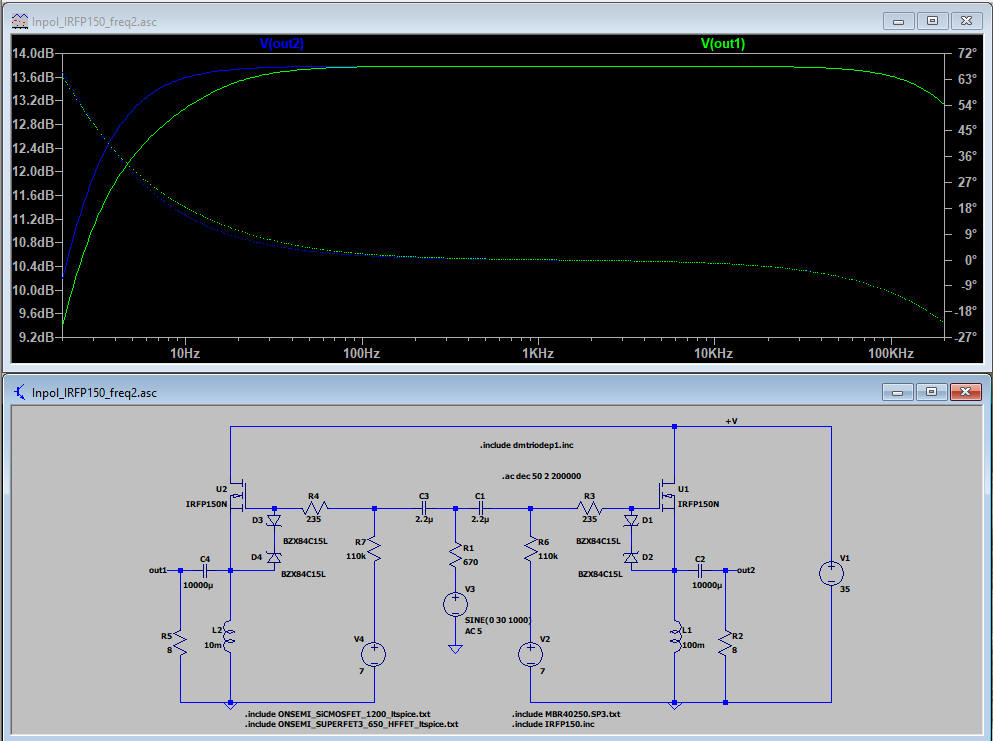Close the plot window
The image size is (993, 741).
click(x=966, y=21)
